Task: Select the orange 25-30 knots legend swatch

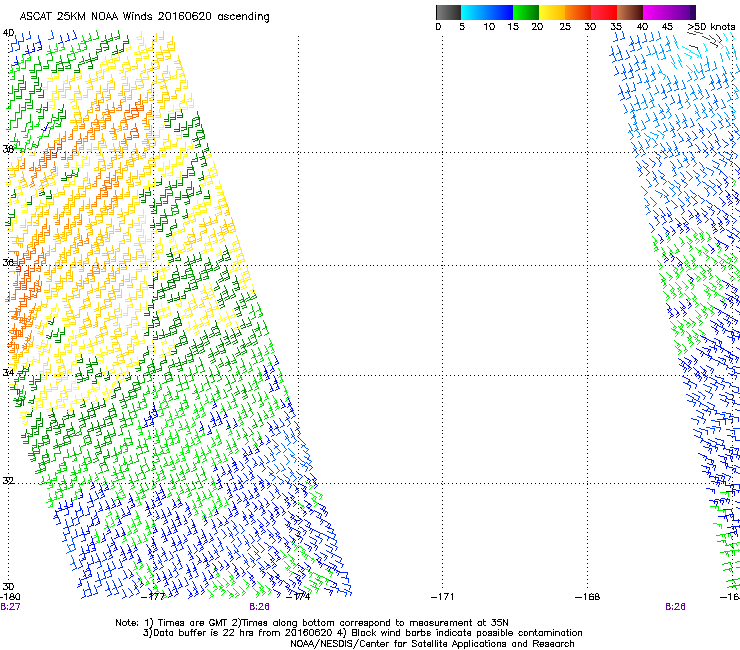Action: pos(578,12)
